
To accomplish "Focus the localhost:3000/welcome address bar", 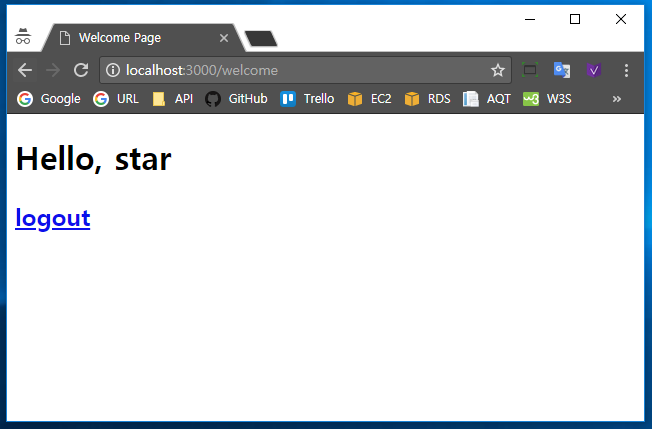I will 305,70.
